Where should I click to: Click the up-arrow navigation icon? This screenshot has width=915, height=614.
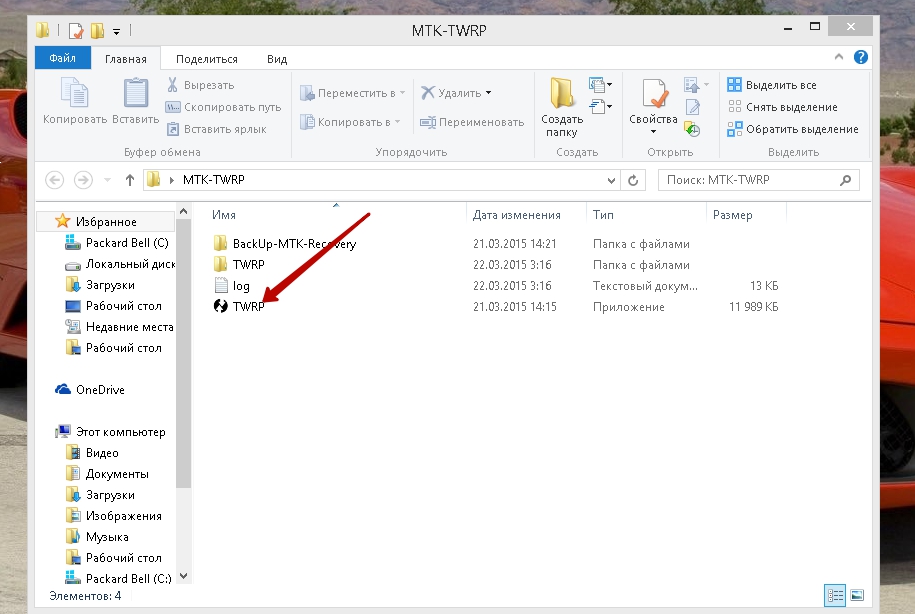click(x=130, y=180)
